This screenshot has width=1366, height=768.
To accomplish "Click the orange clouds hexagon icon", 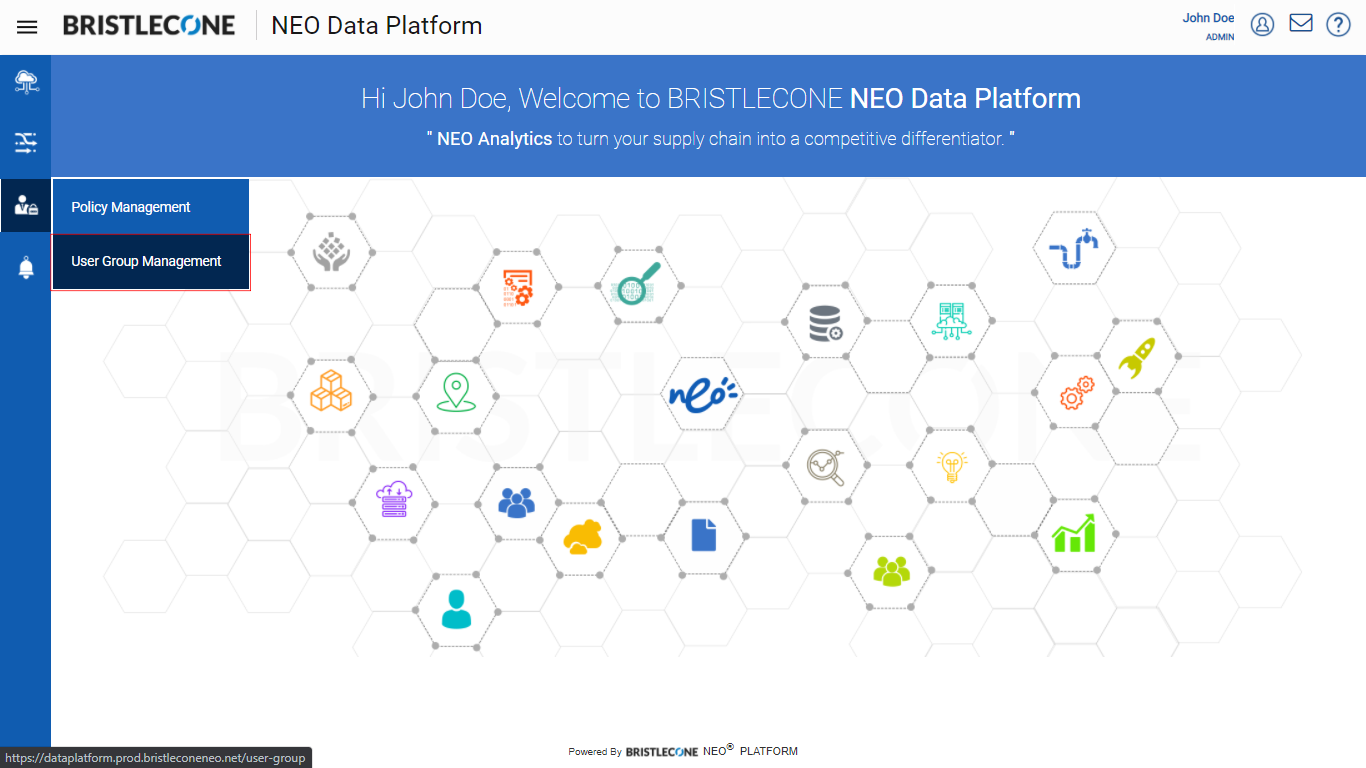I will pyautogui.click(x=582, y=538).
